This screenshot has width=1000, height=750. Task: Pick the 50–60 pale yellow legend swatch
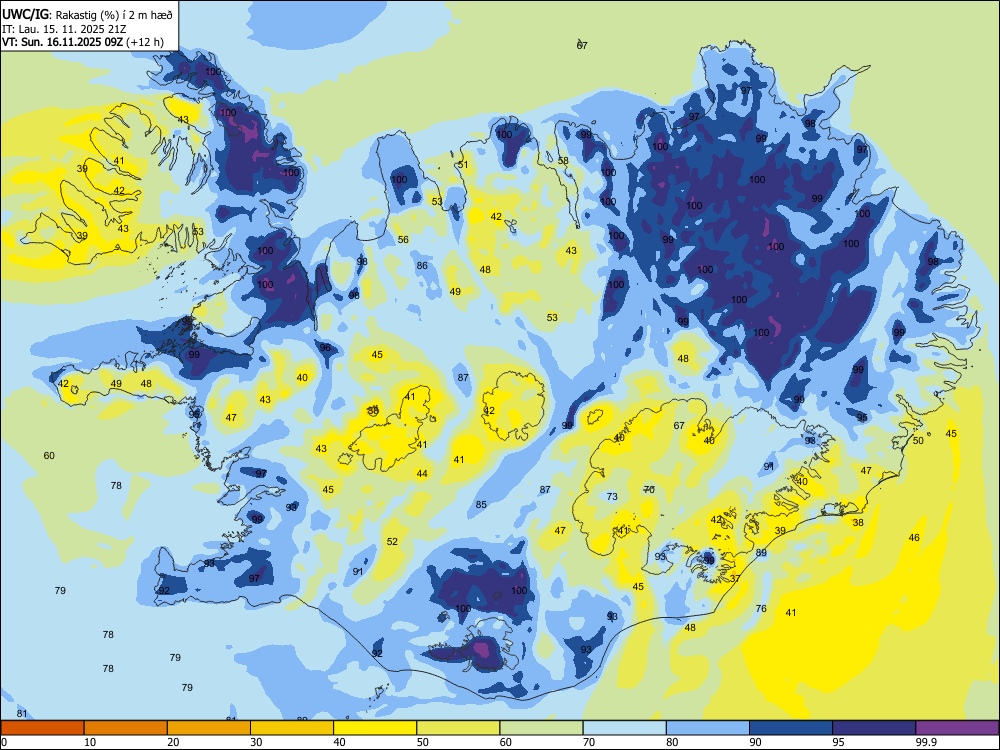coord(458,728)
